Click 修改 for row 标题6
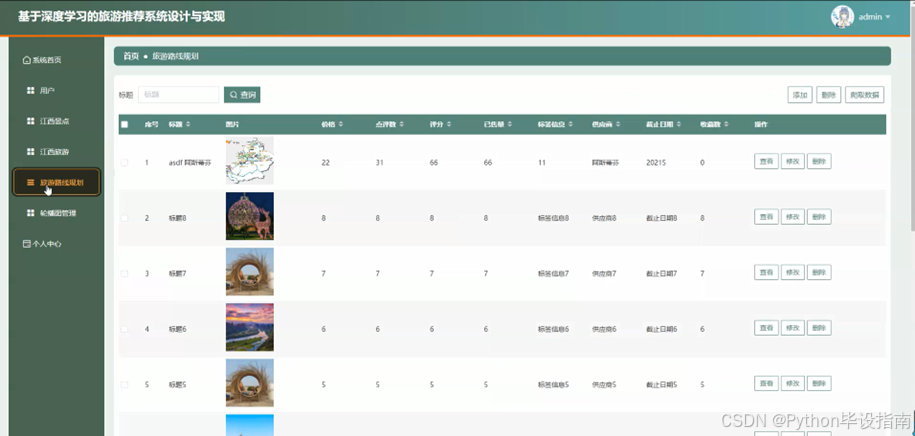 point(792,328)
